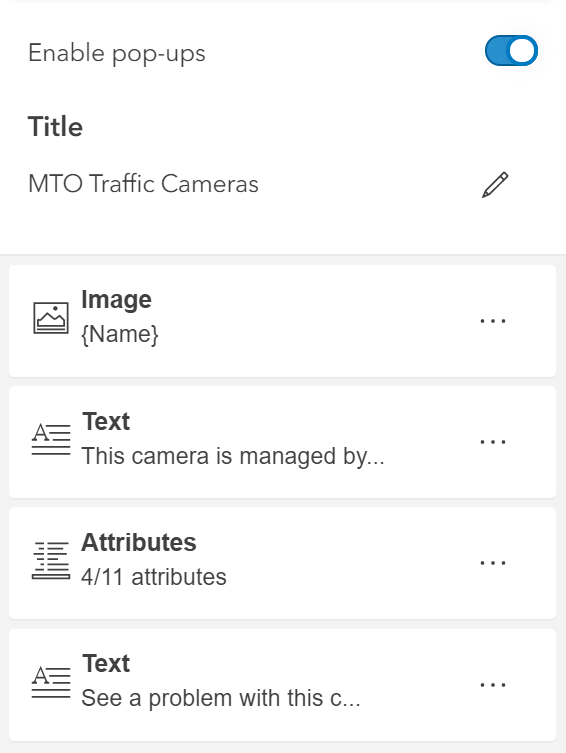
Task: Toggle the Enable pop-ups switch
Action: (x=511, y=50)
